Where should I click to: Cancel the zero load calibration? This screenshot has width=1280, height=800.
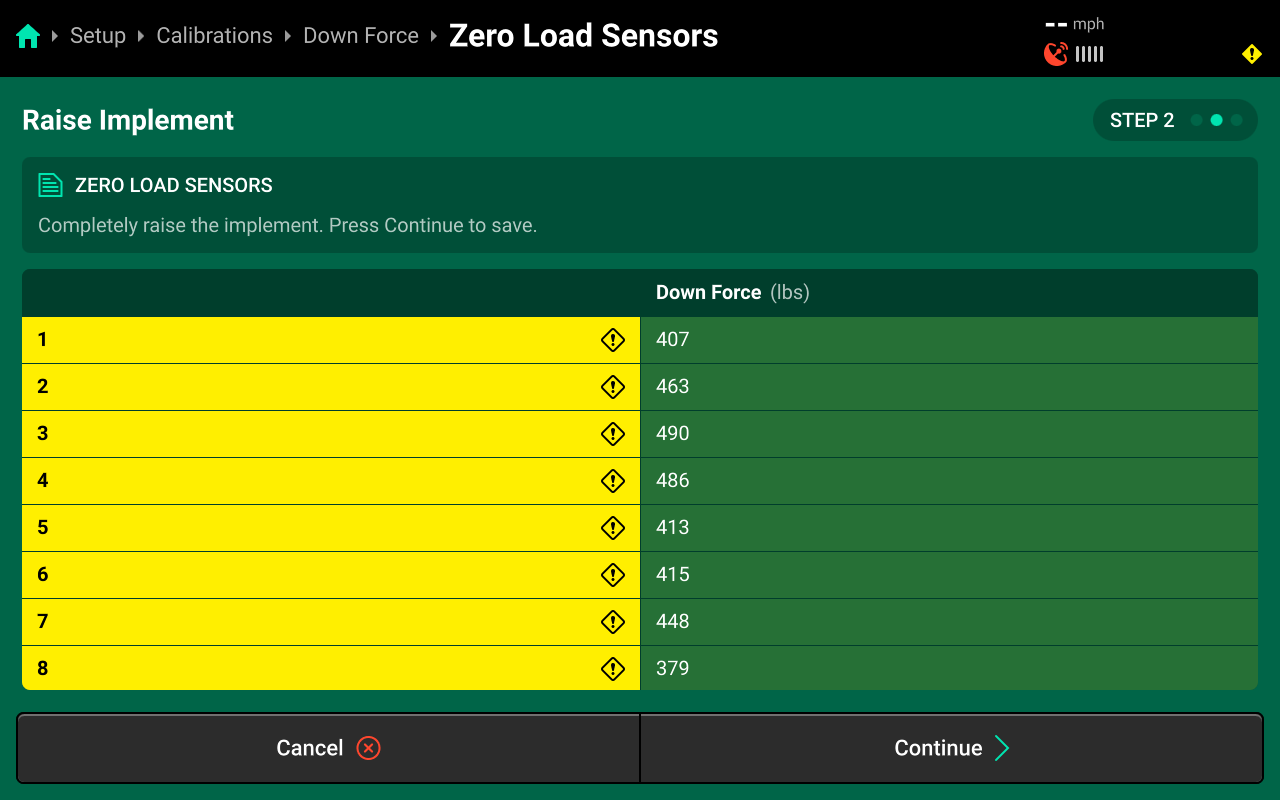tap(328, 748)
